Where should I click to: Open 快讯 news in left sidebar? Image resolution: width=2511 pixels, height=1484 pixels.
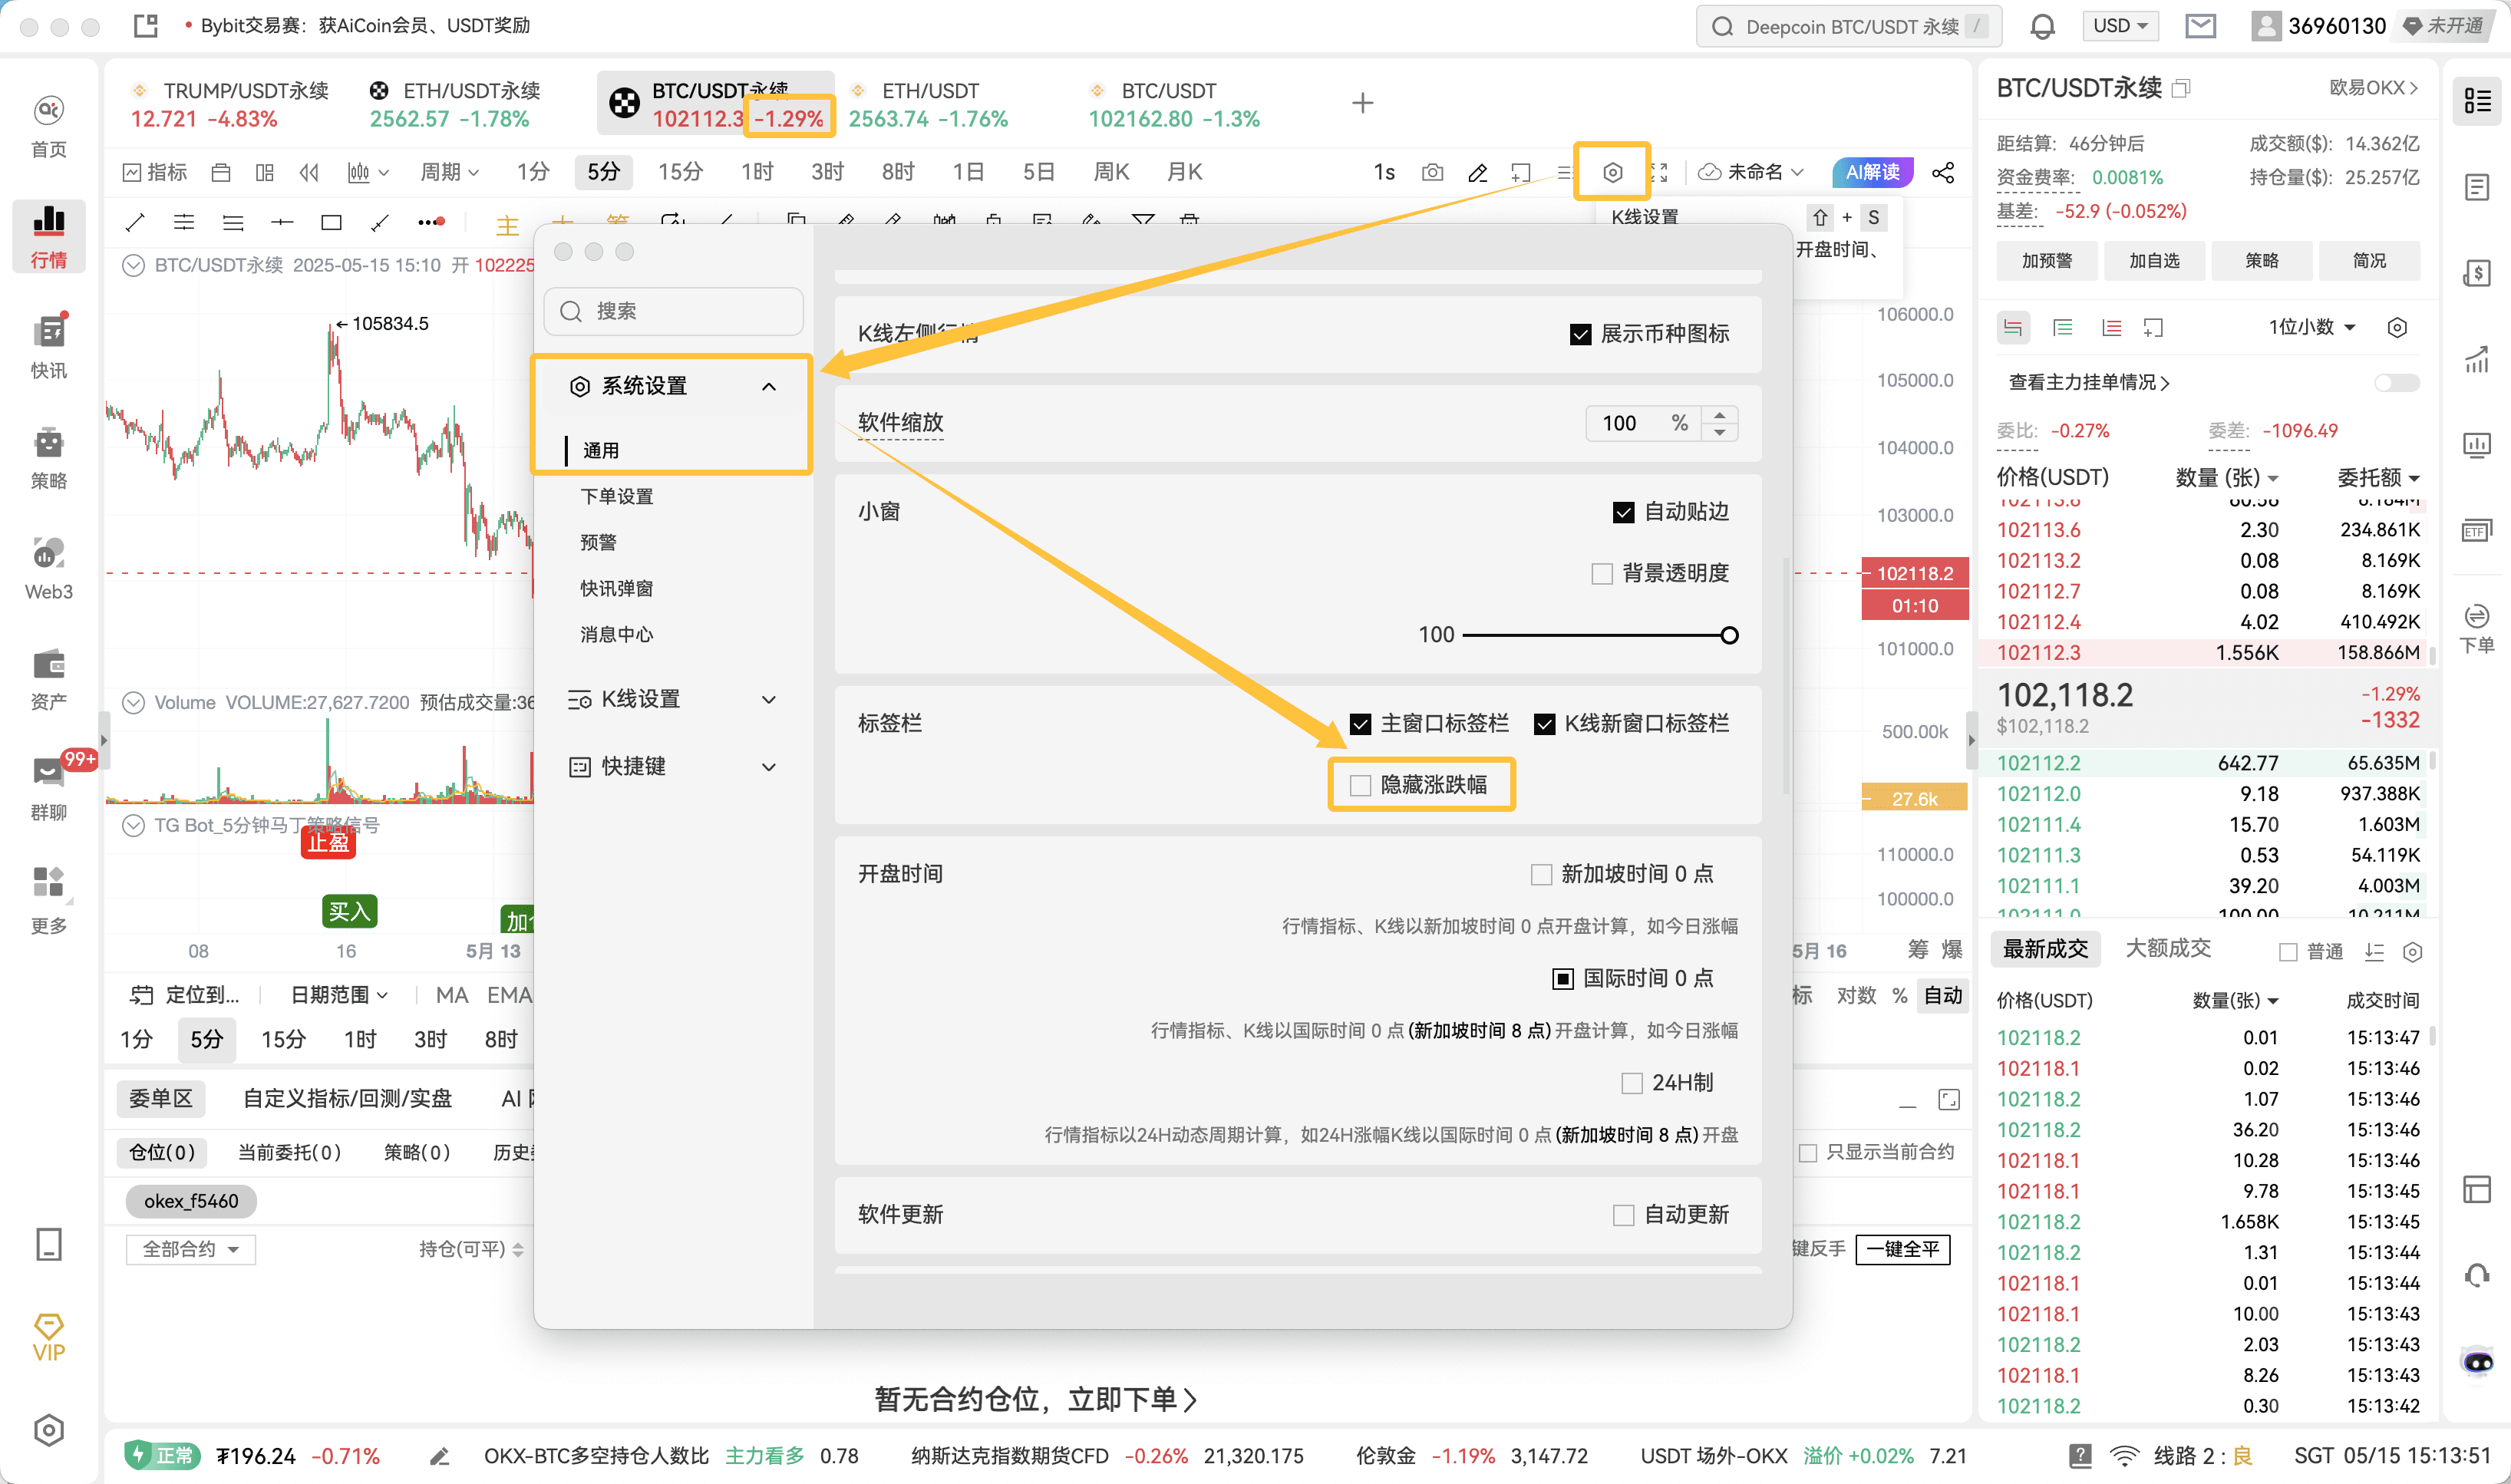point(48,346)
